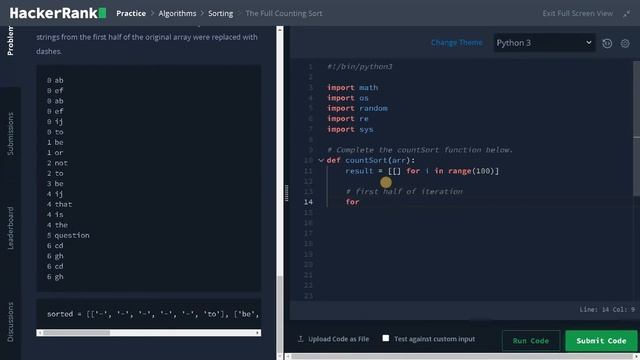Go to Practice breadcrumb

[131, 13]
